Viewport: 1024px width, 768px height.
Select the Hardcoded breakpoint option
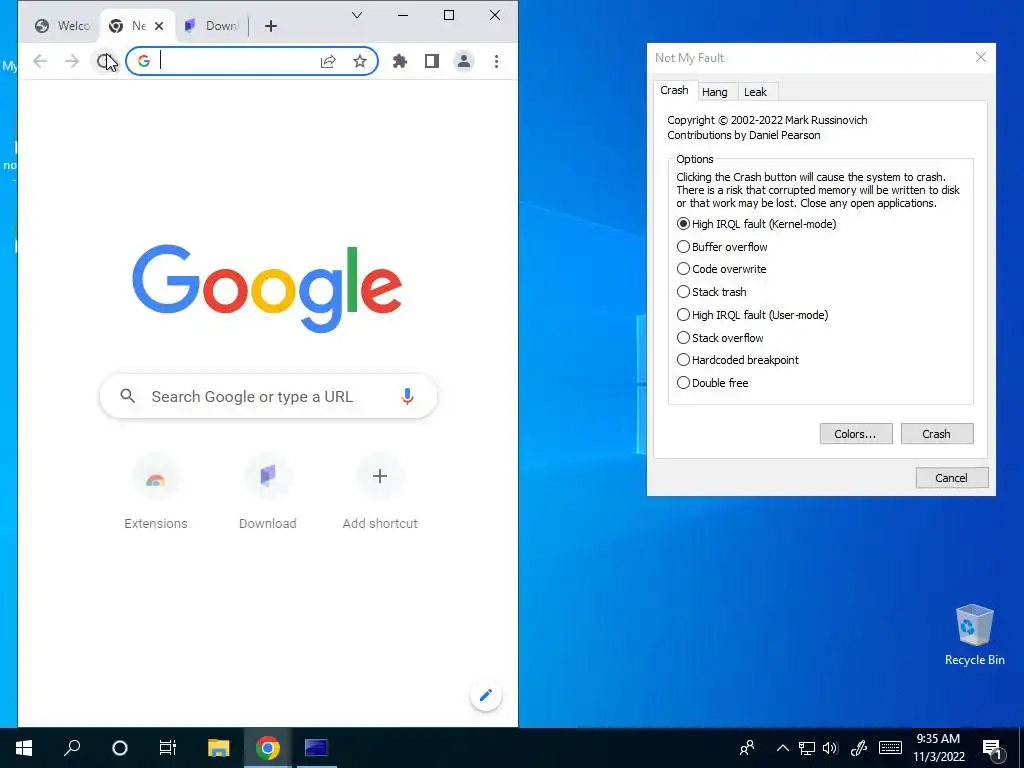tap(738, 360)
